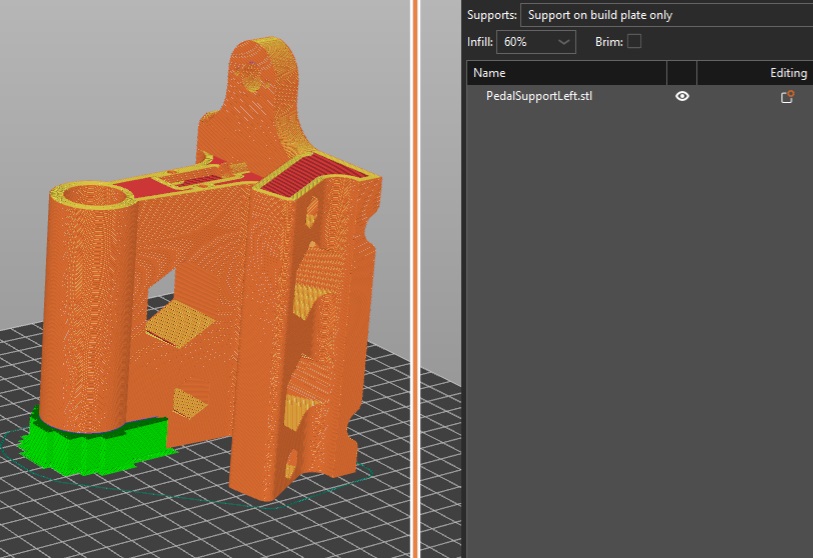Click the Editing column header
Viewport: 813px width, 558px height.
pyautogui.click(x=755, y=73)
